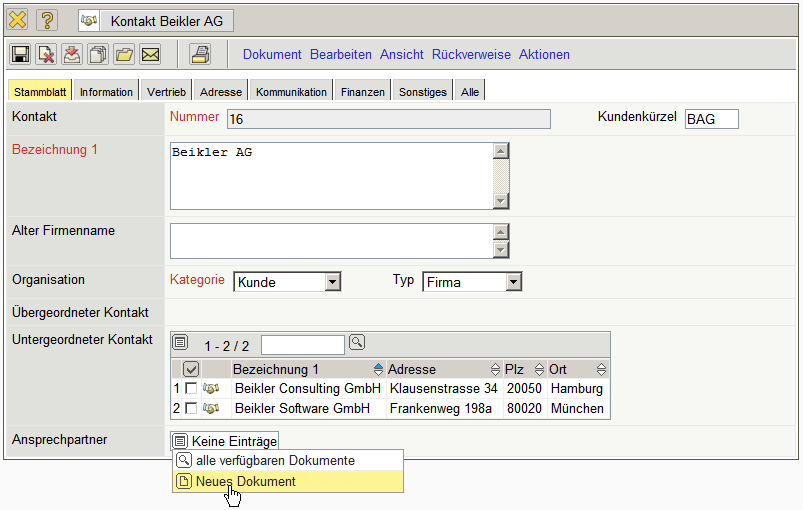Screen dimensions: 803x510
Task: Open the Rückverweise menu link
Action: [x=471, y=54]
